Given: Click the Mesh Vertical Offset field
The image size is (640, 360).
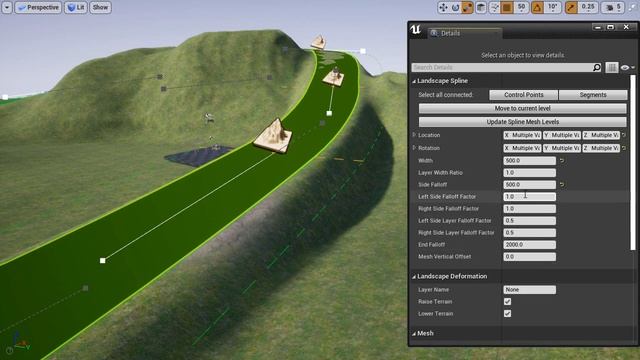Looking at the screenshot, I should click(x=529, y=257).
